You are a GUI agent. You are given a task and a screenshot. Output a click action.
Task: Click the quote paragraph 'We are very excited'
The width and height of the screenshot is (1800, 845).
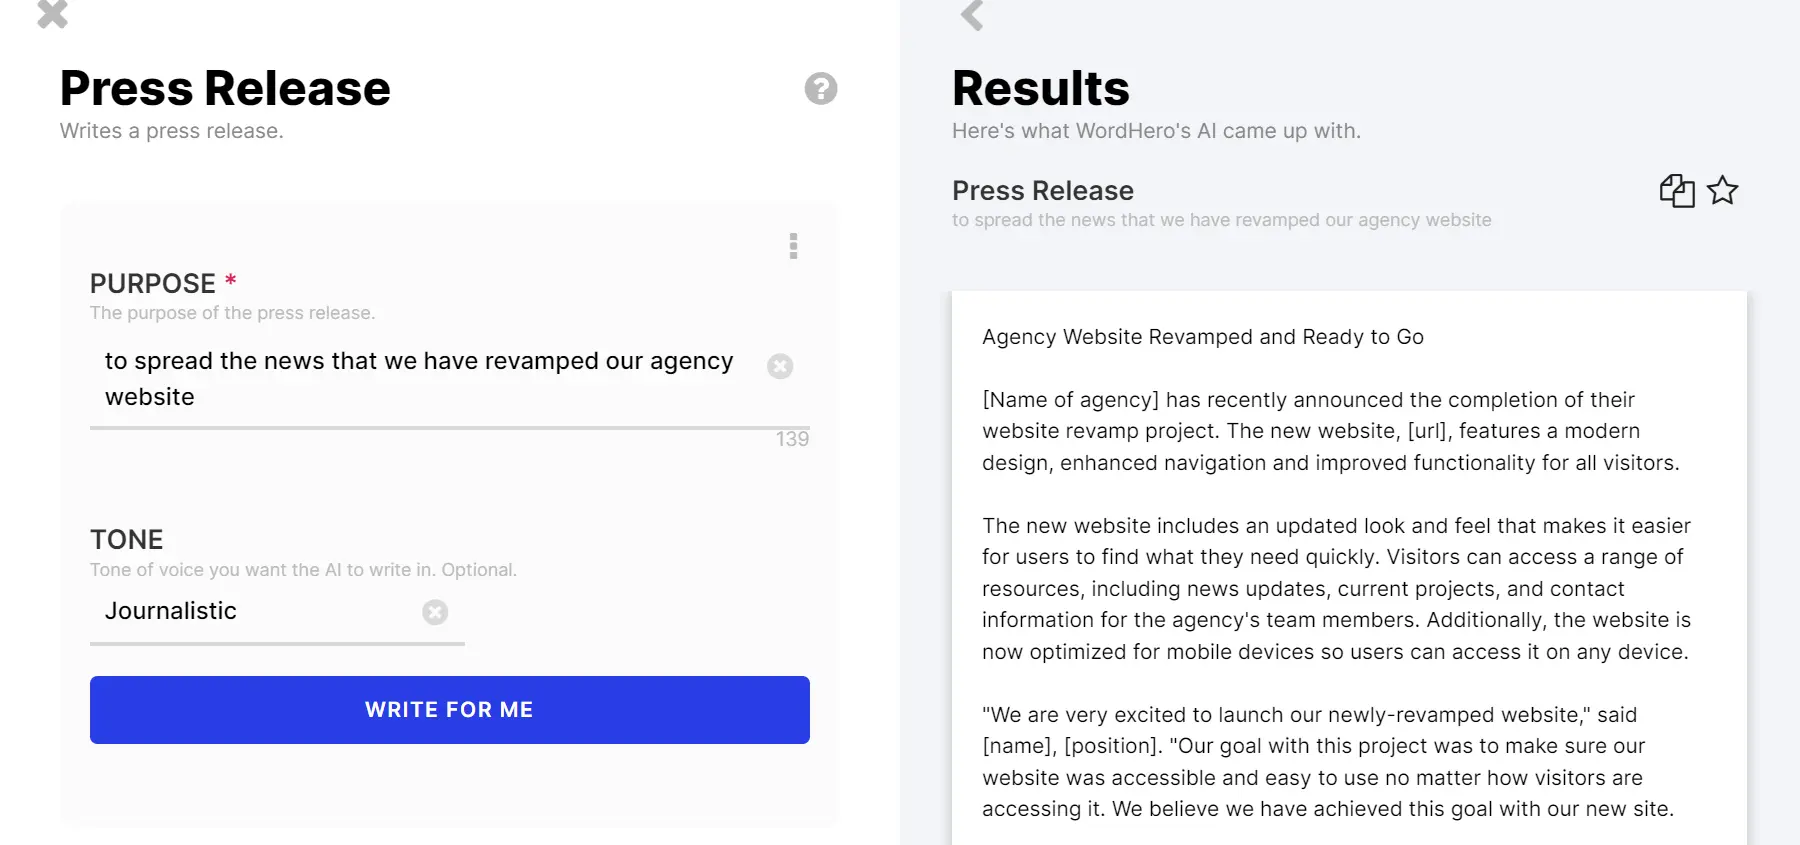pyautogui.click(x=1328, y=762)
